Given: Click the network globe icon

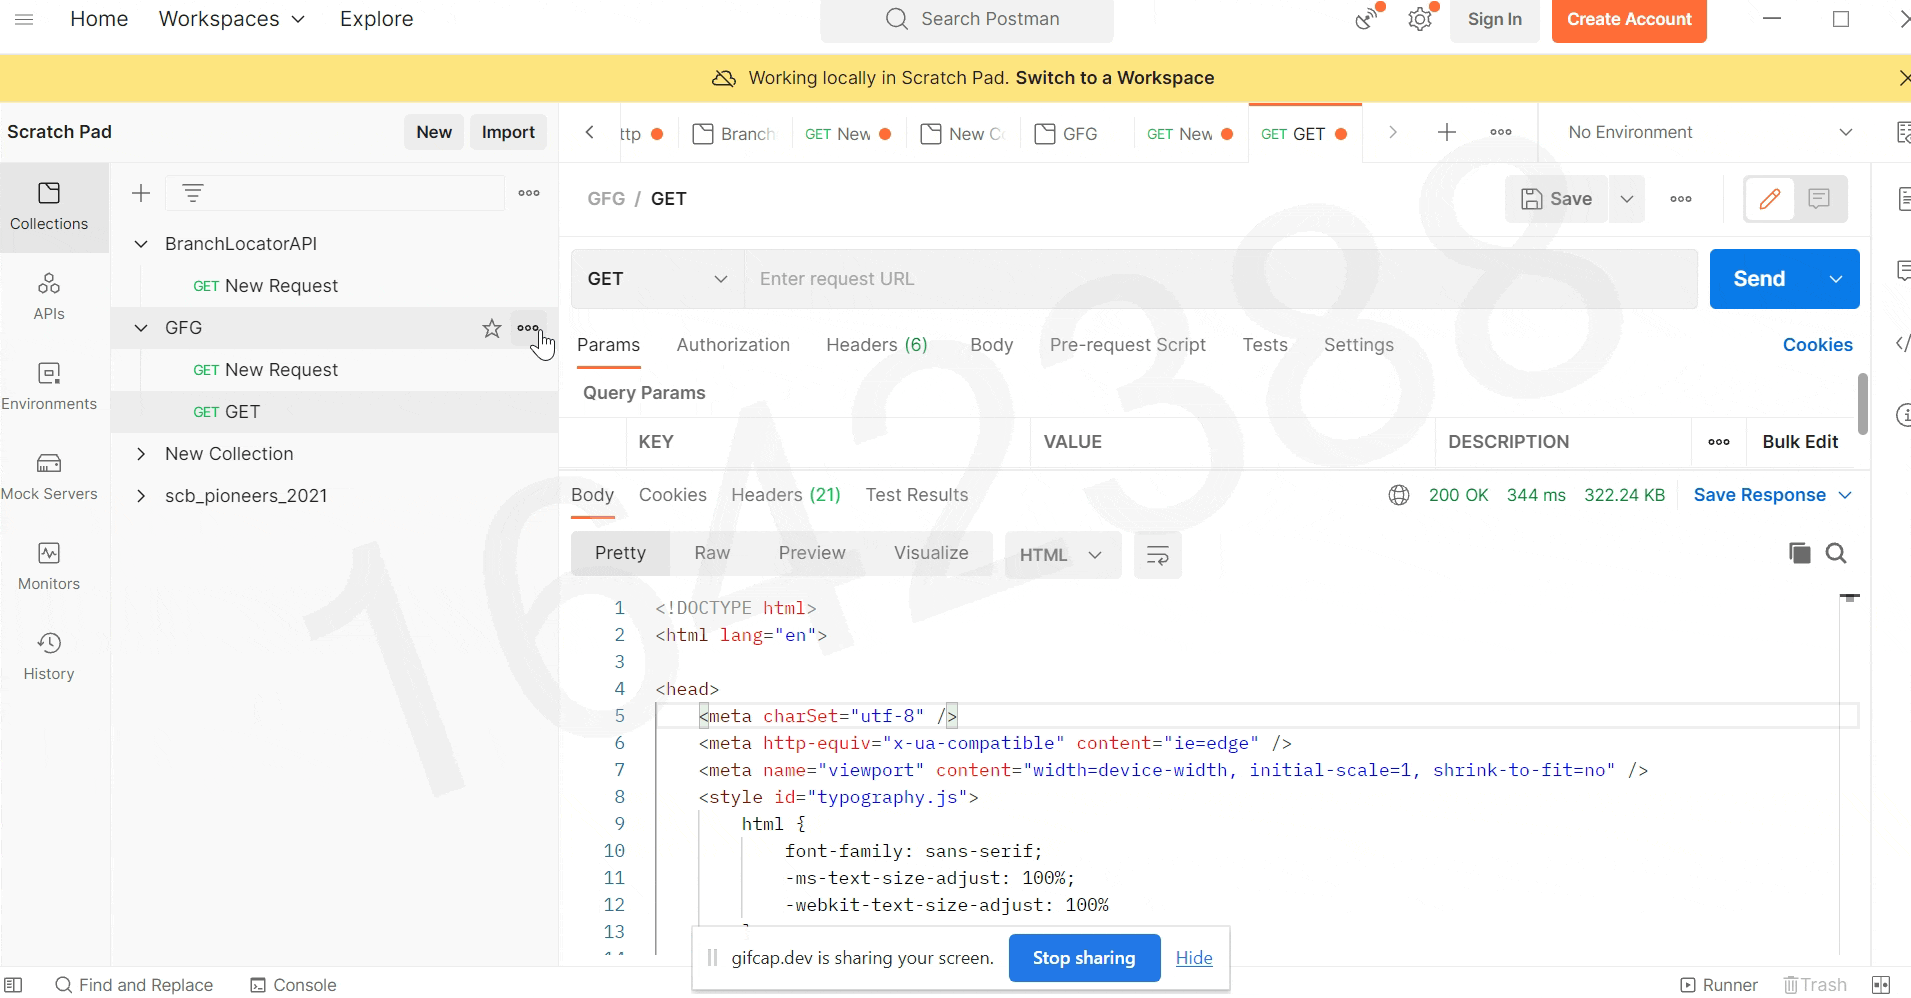Looking at the screenshot, I should click(x=1399, y=495).
